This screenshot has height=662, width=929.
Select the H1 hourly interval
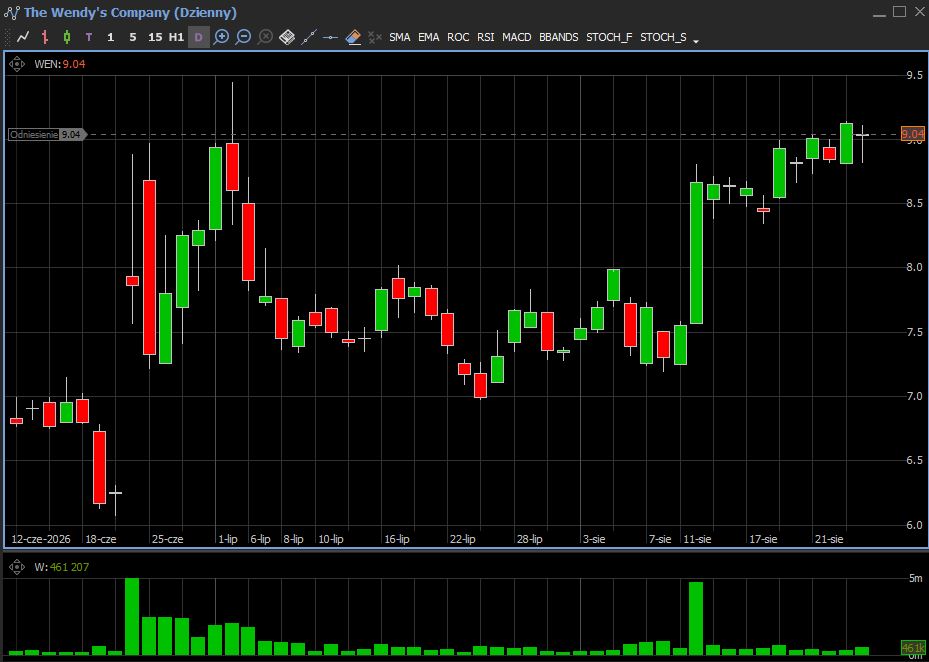click(176, 37)
